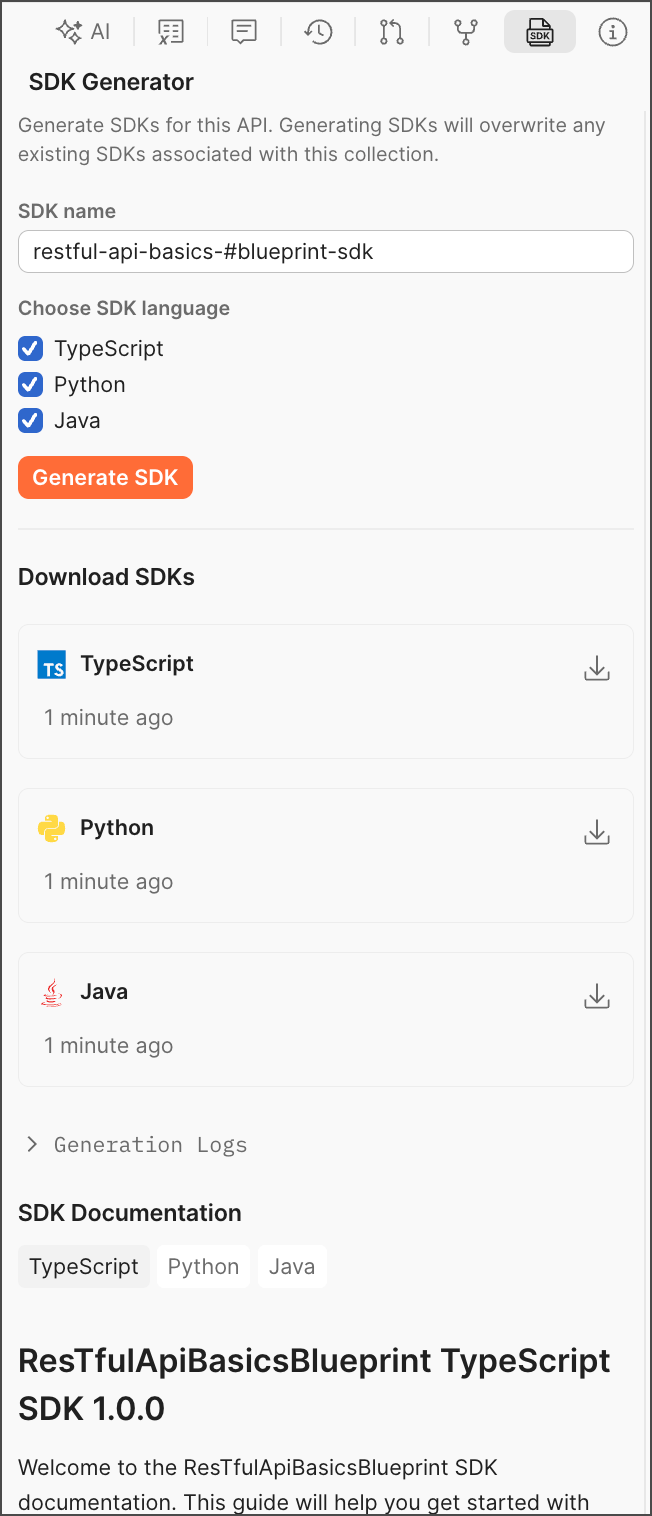This screenshot has width=652, height=1516.
Task: Uncheck the TypeScript language checkbox
Action: [x=31, y=349]
